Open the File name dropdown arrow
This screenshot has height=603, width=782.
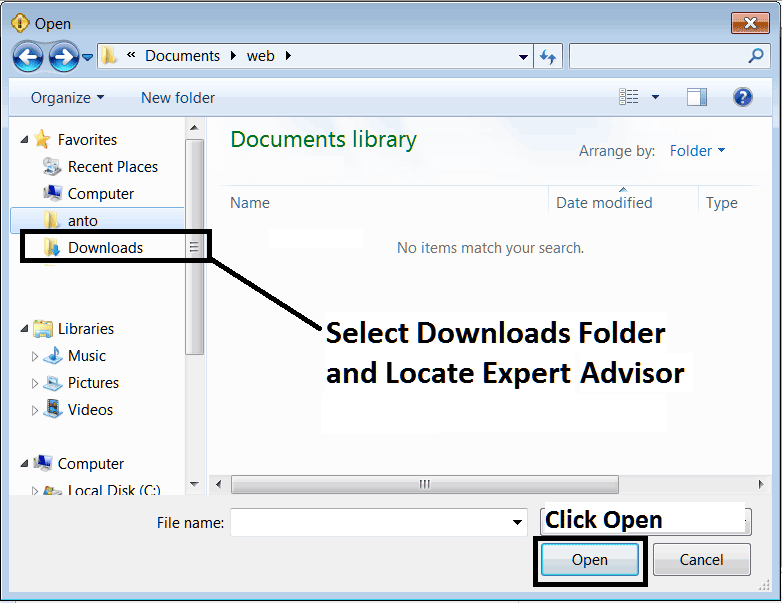tap(518, 522)
